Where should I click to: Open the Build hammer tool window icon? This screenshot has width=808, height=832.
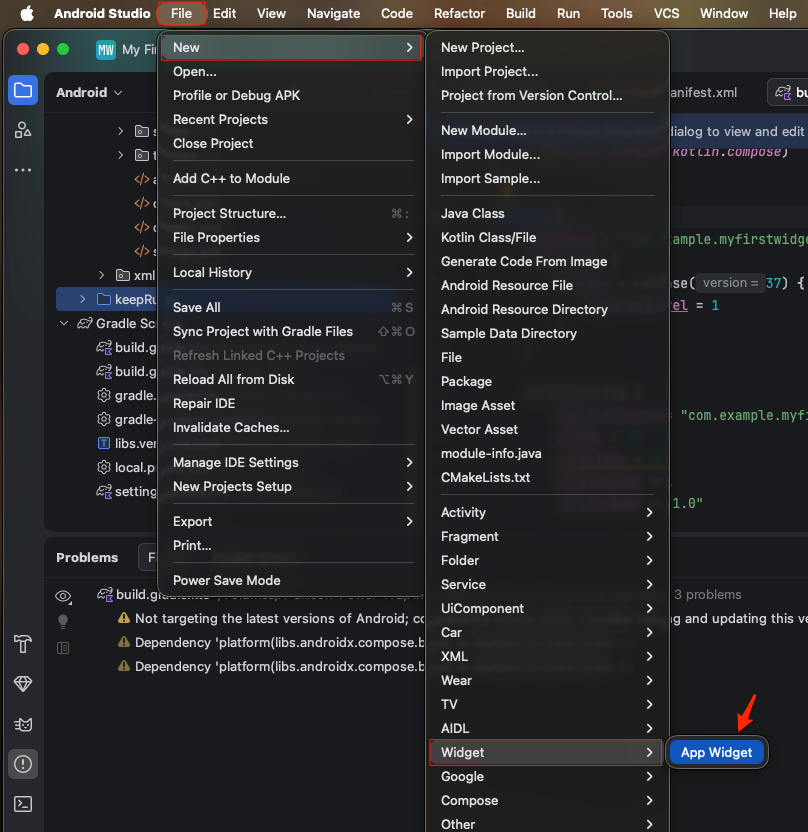23,644
